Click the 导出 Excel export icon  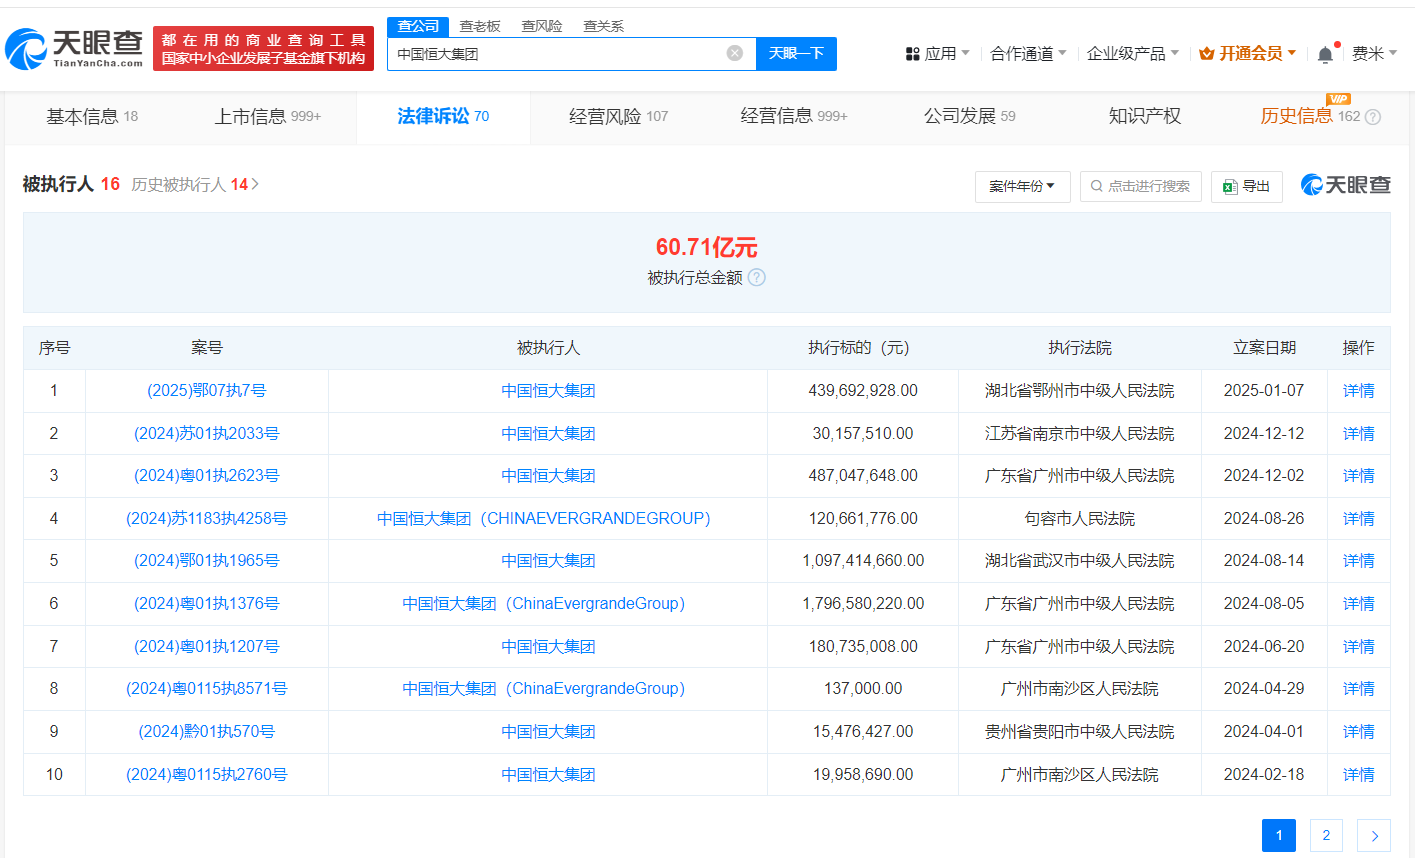[x=1230, y=187]
